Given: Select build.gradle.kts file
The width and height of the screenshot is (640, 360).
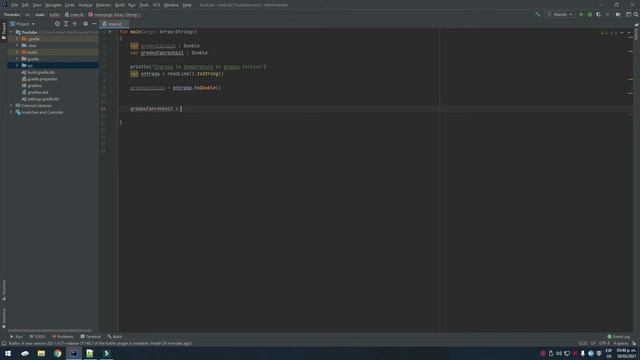Looking at the screenshot, I should pos(38,72).
